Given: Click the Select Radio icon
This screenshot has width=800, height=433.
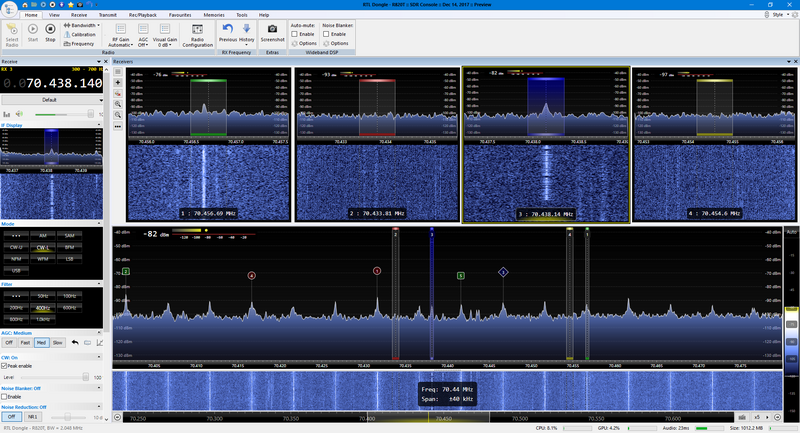Looking at the screenshot, I should (x=12, y=30).
